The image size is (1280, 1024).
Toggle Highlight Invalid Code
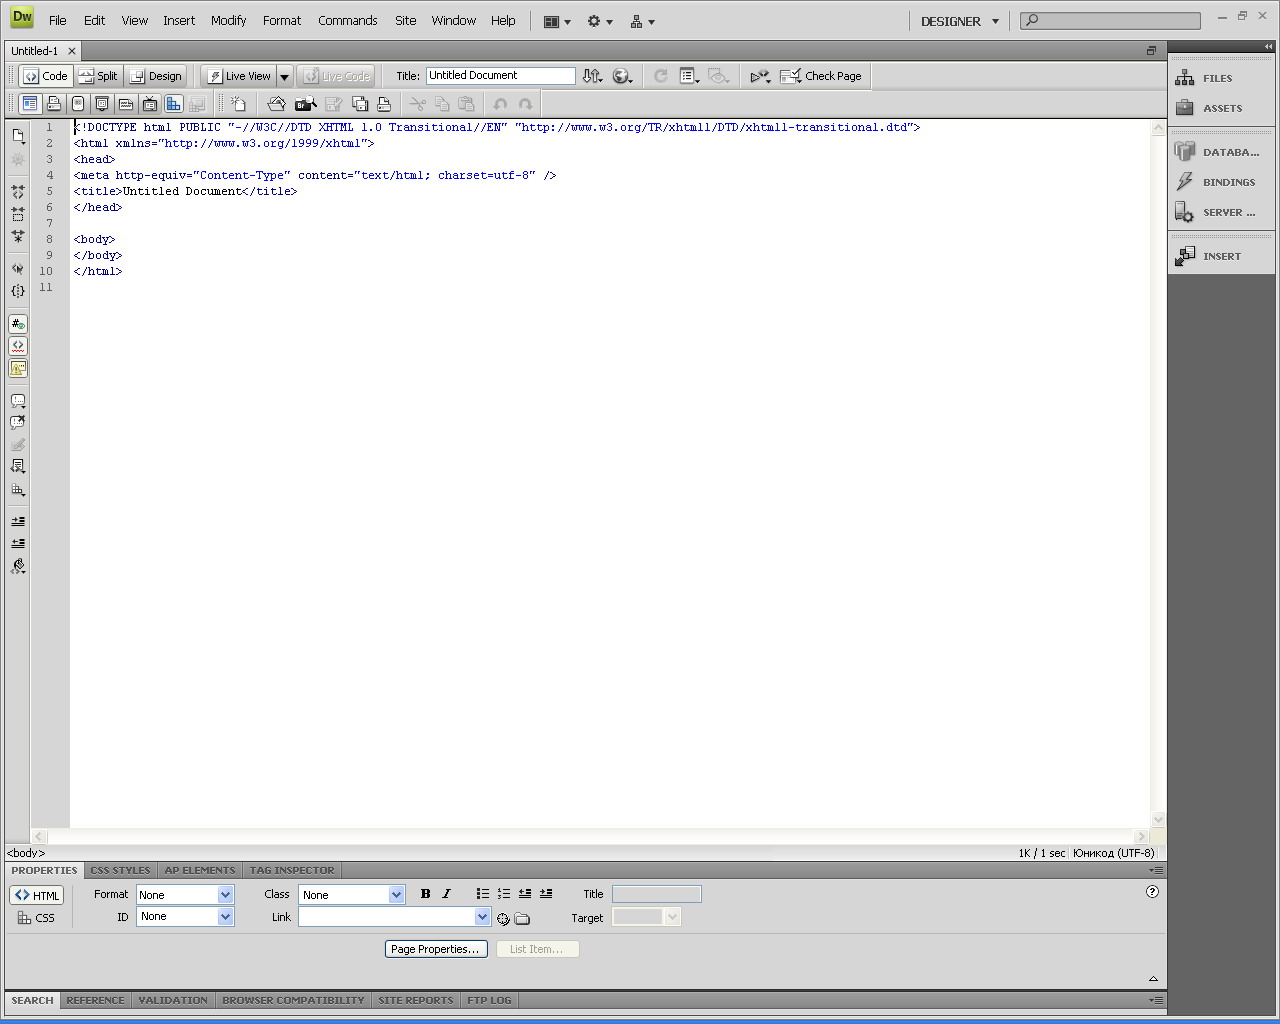point(18,345)
